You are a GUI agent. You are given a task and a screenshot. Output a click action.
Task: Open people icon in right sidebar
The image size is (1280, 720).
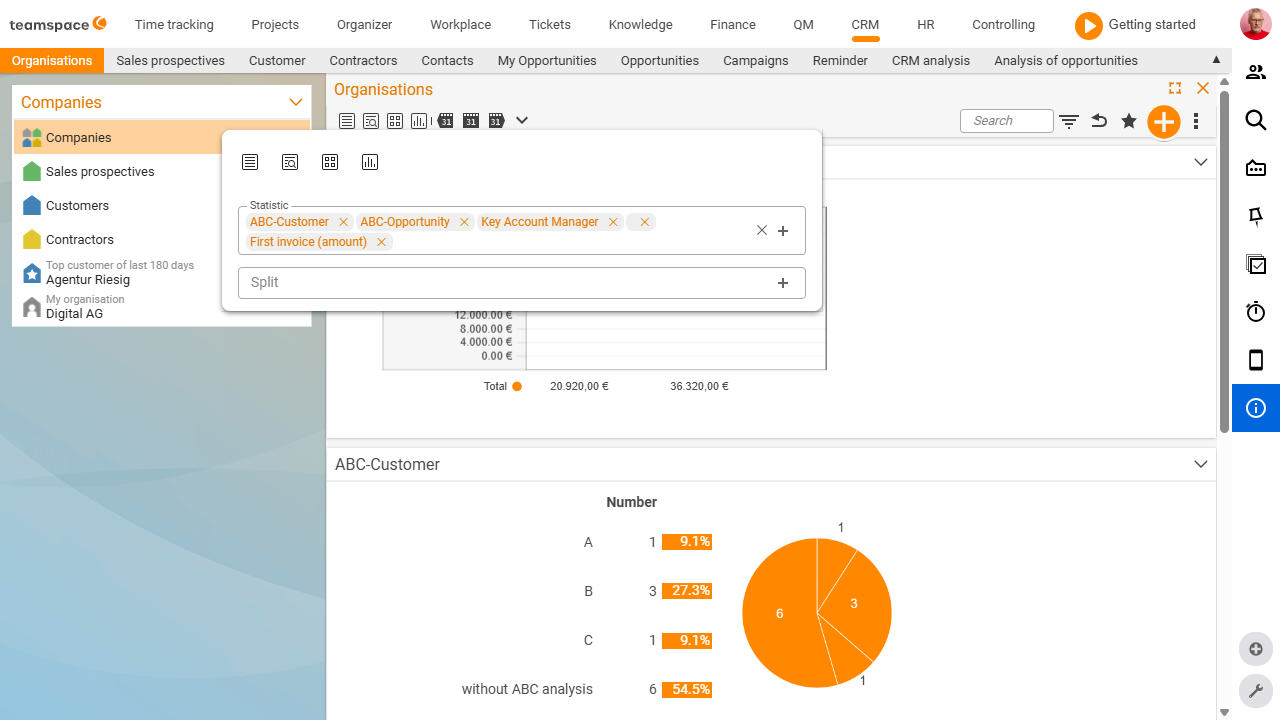tap(1256, 72)
